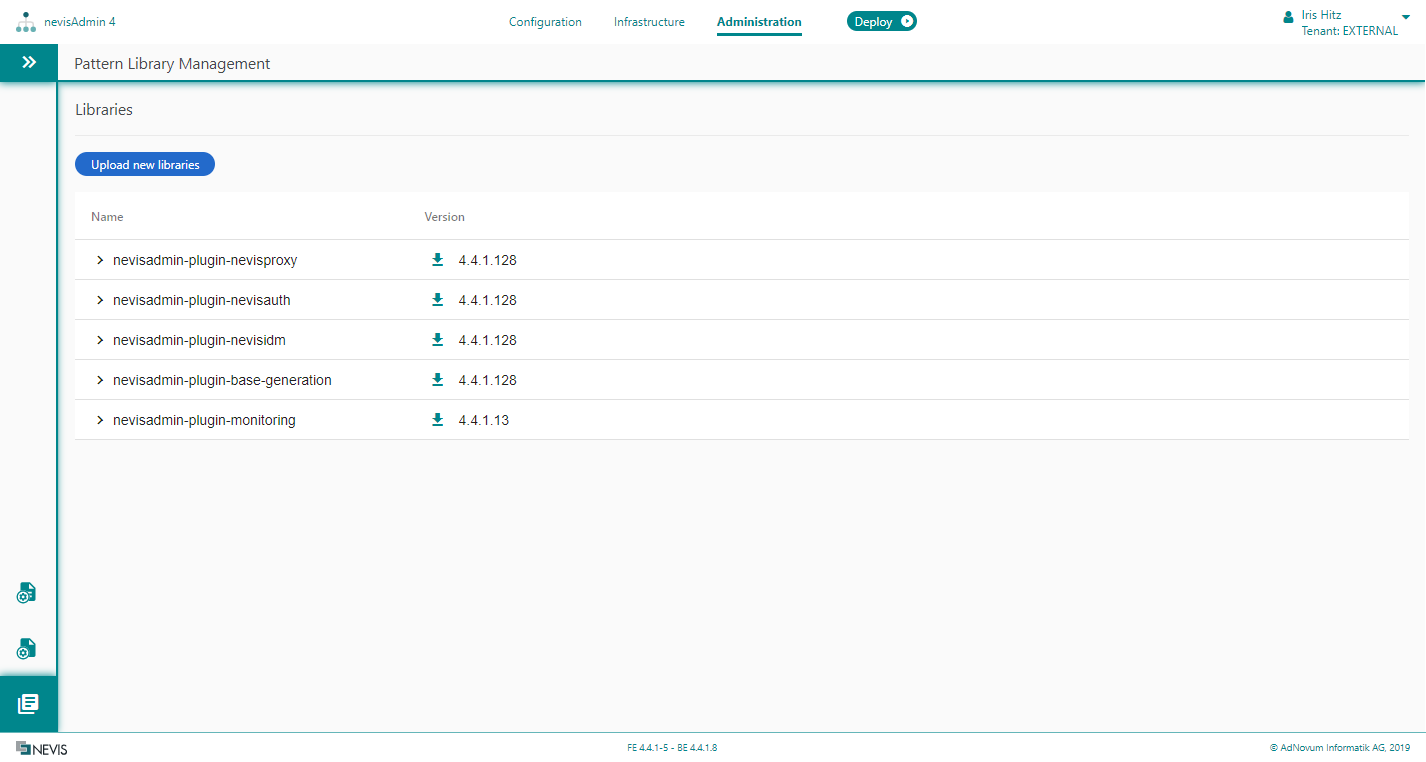Click version 4.4.1.13 of monitoring plugin
This screenshot has width=1426, height=762.
pos(484,420)
